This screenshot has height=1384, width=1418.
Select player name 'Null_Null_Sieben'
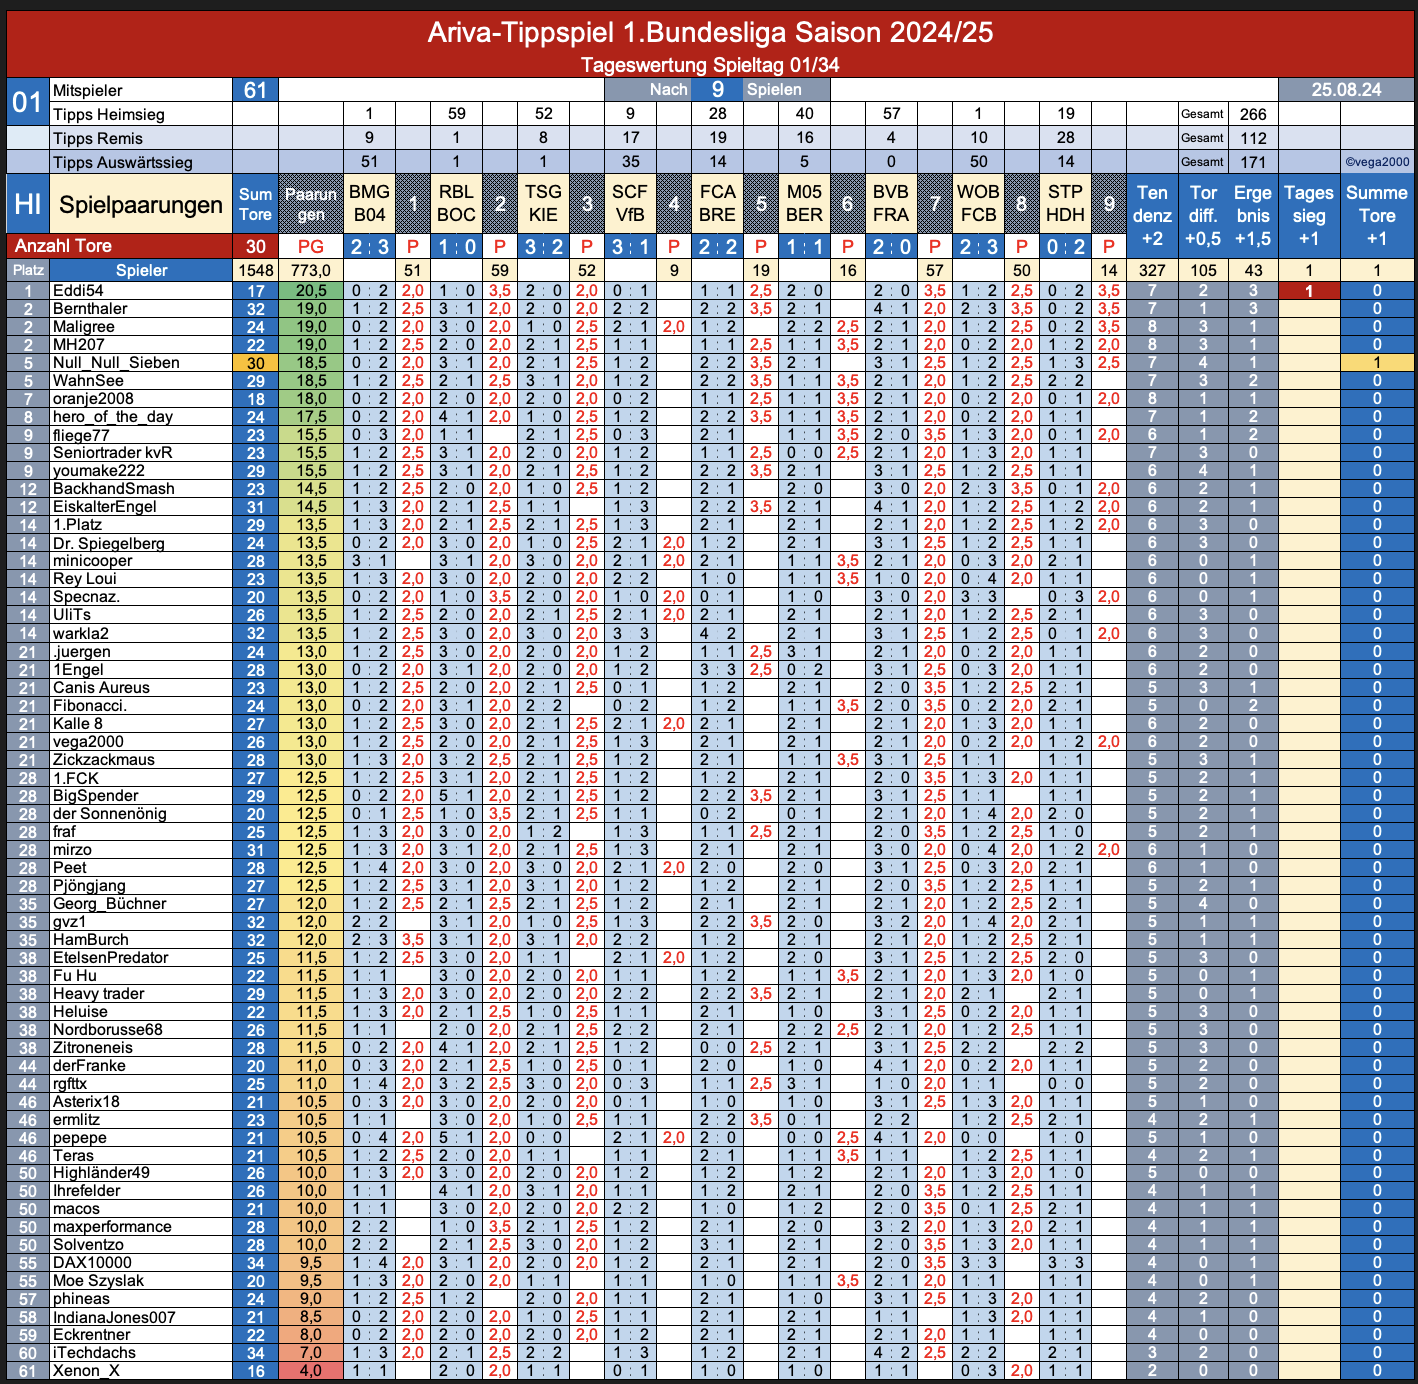[116, 363]
